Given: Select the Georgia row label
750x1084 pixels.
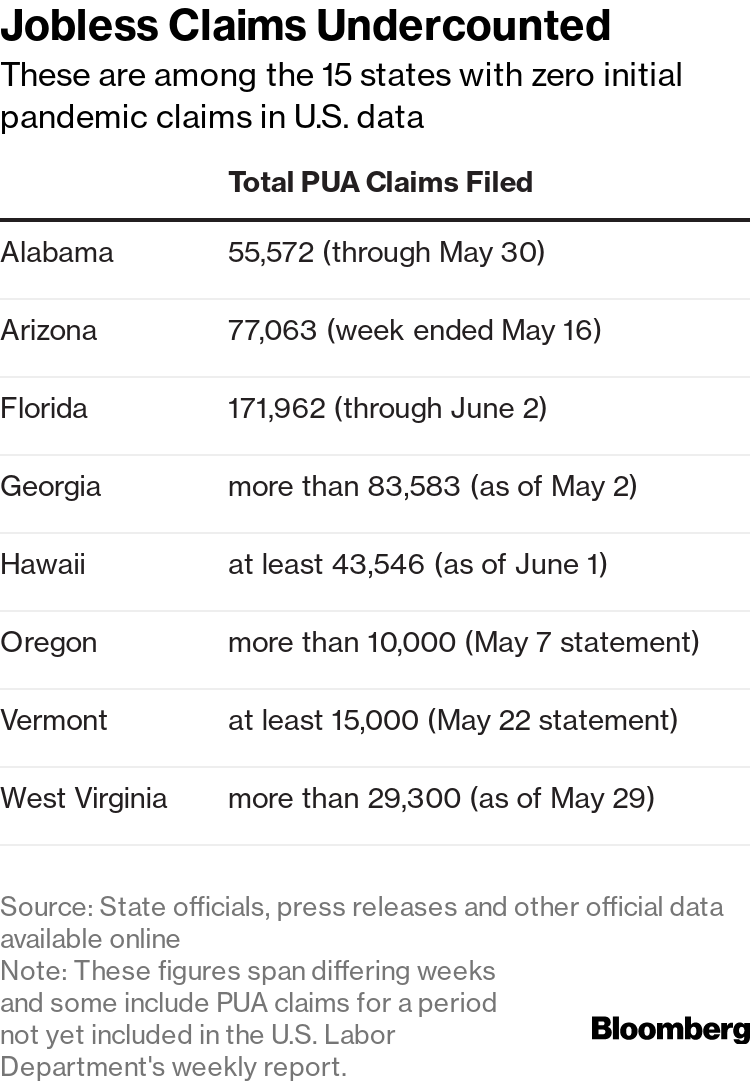Looking at the screenshot, I should (50, 487).
